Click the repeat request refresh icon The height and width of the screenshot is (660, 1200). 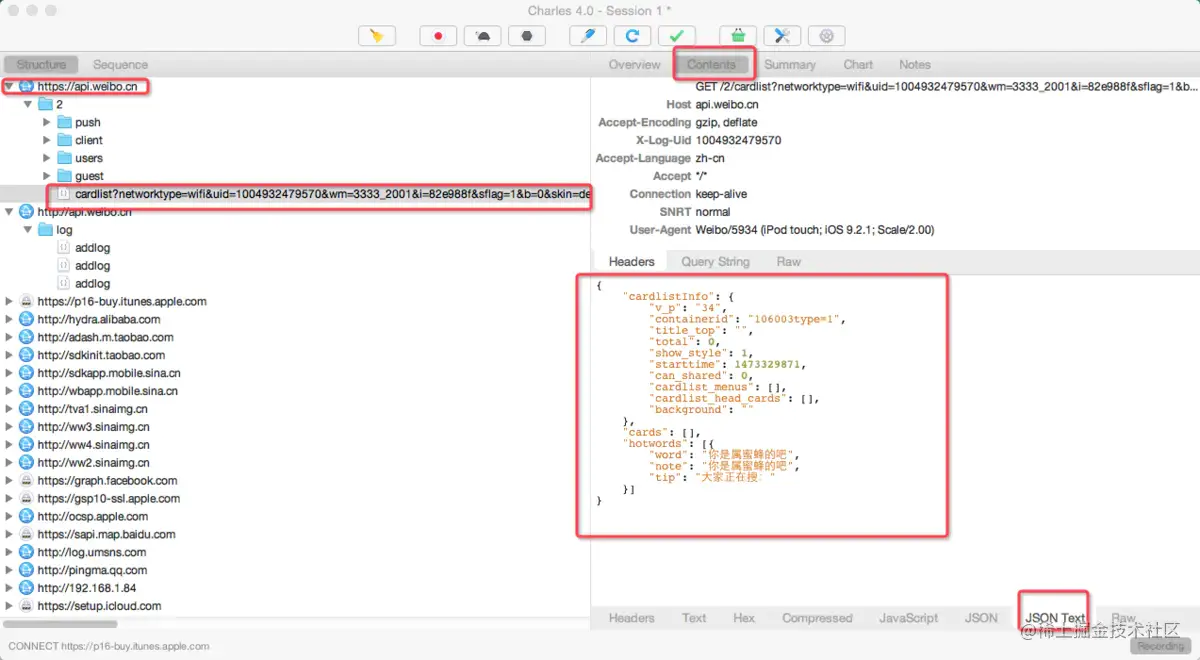tap(632, 35)
